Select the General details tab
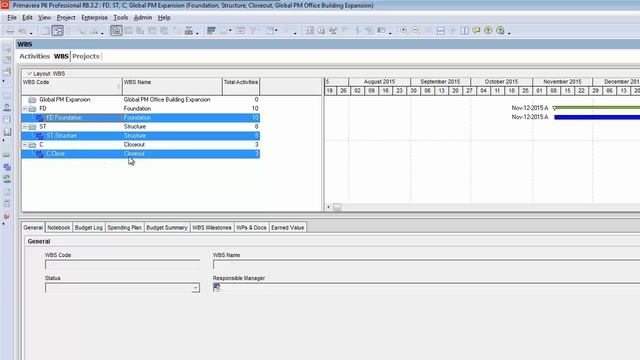The image size is (640, 360). tap(33, 228)
